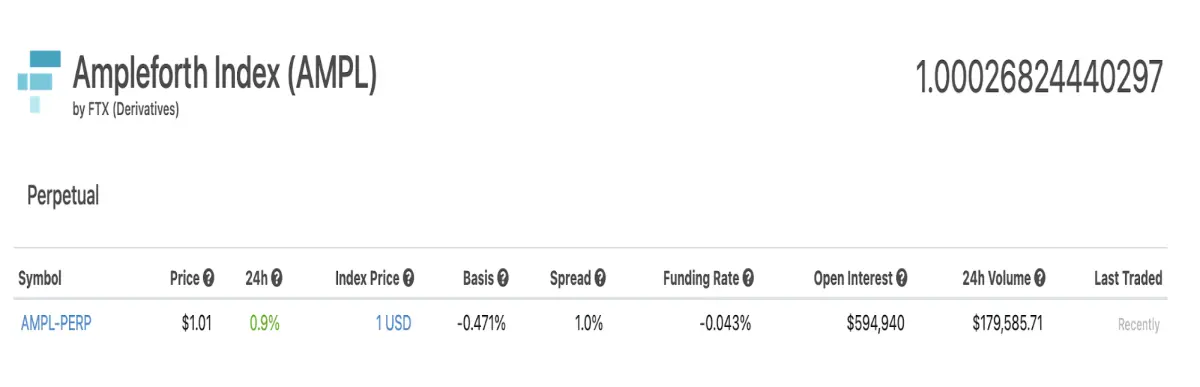This screenshot has width=1200, height=387.
Task: Click the Funding Rate help icon
Action: 748,279
